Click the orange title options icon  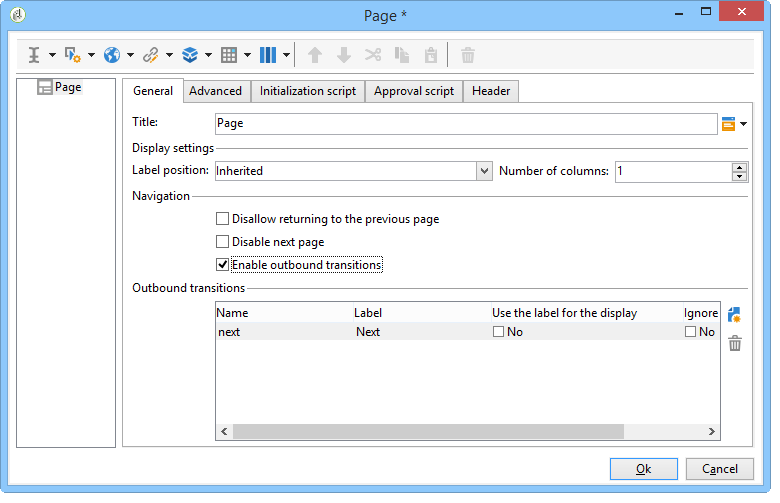(x=728, y=123)
